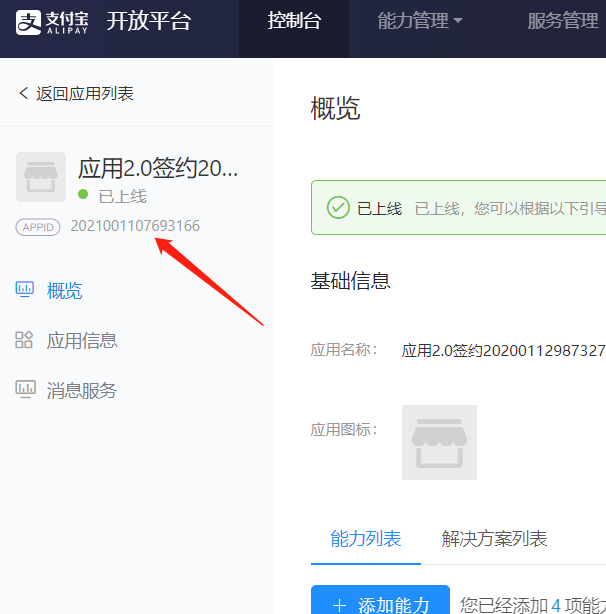This screenshot has height=614, width=606.
Task: Switch to the 能力列表 tab
Action: coord(366,539)
